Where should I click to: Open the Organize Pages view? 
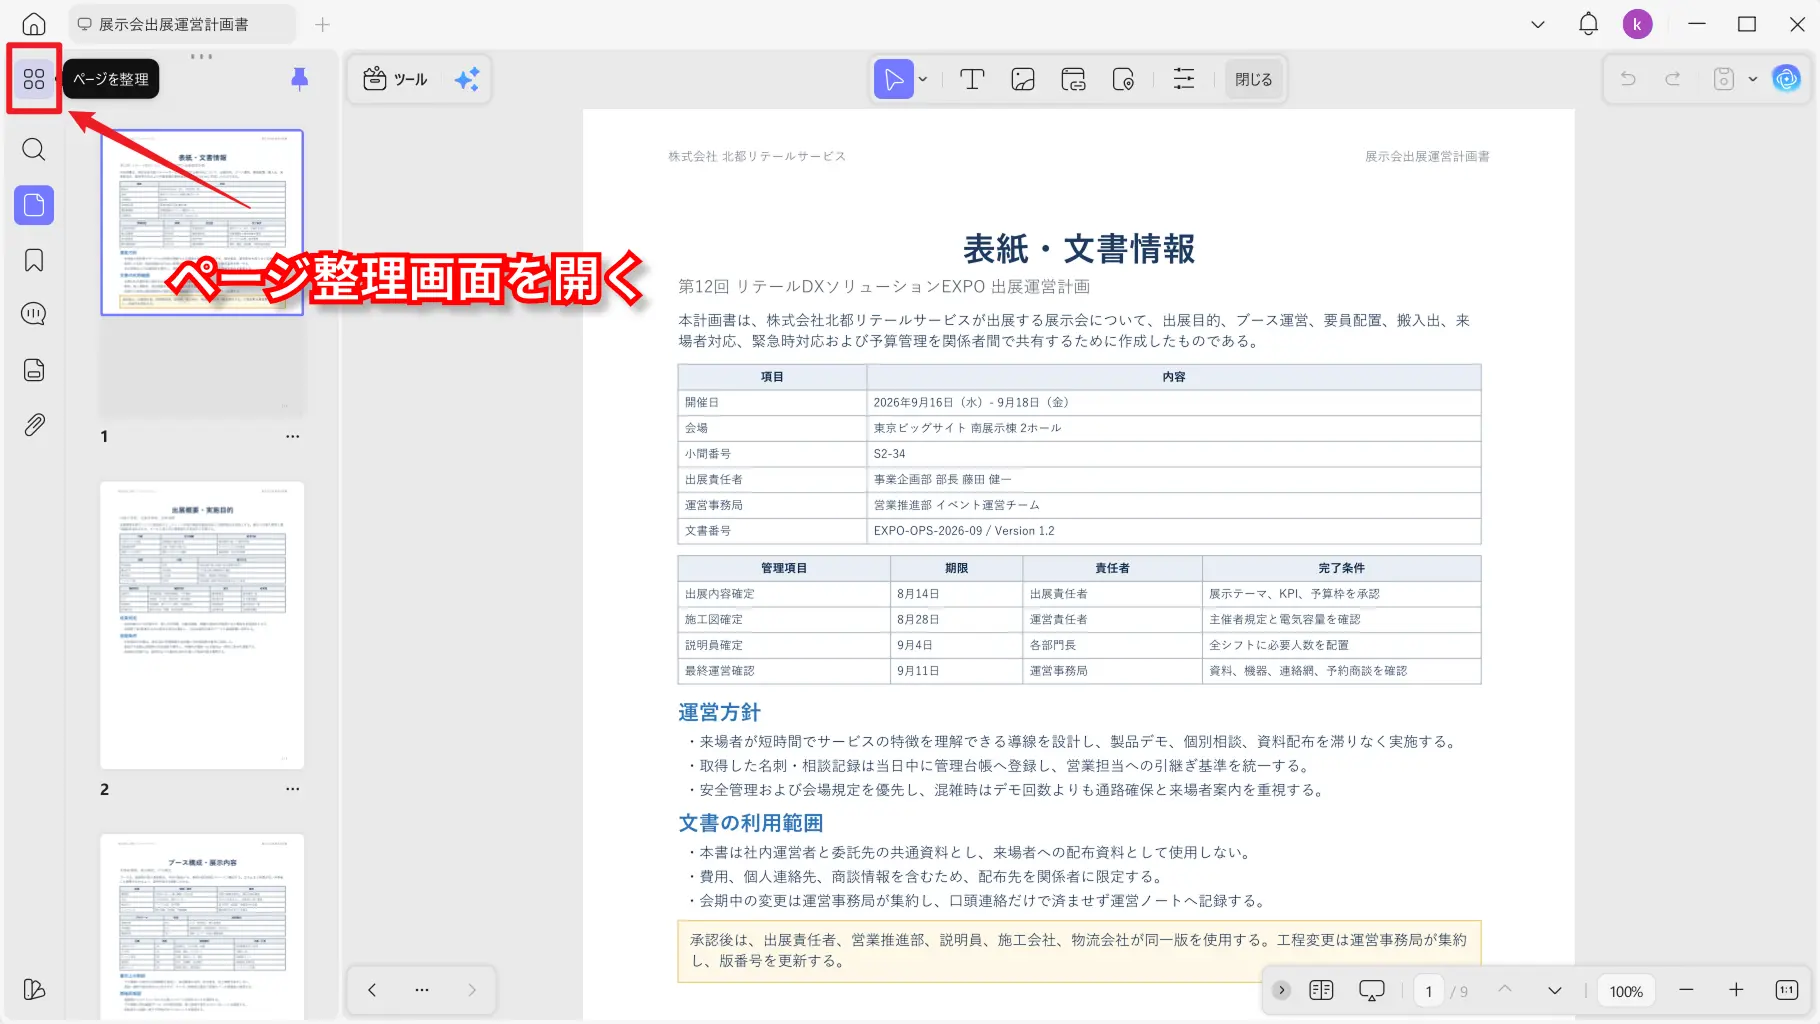coord(34,79)
